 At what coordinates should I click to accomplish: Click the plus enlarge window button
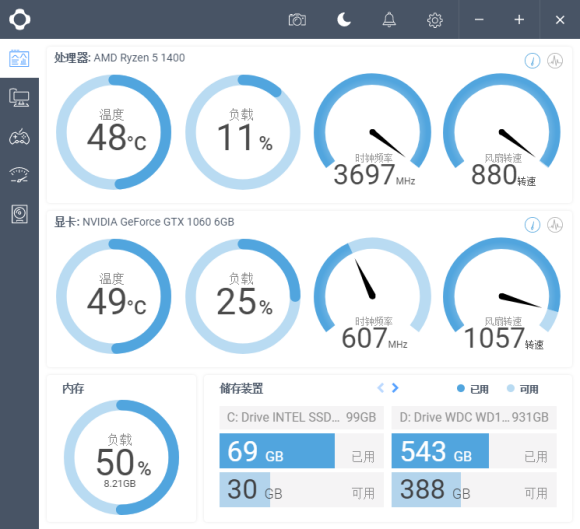[519, 20]
